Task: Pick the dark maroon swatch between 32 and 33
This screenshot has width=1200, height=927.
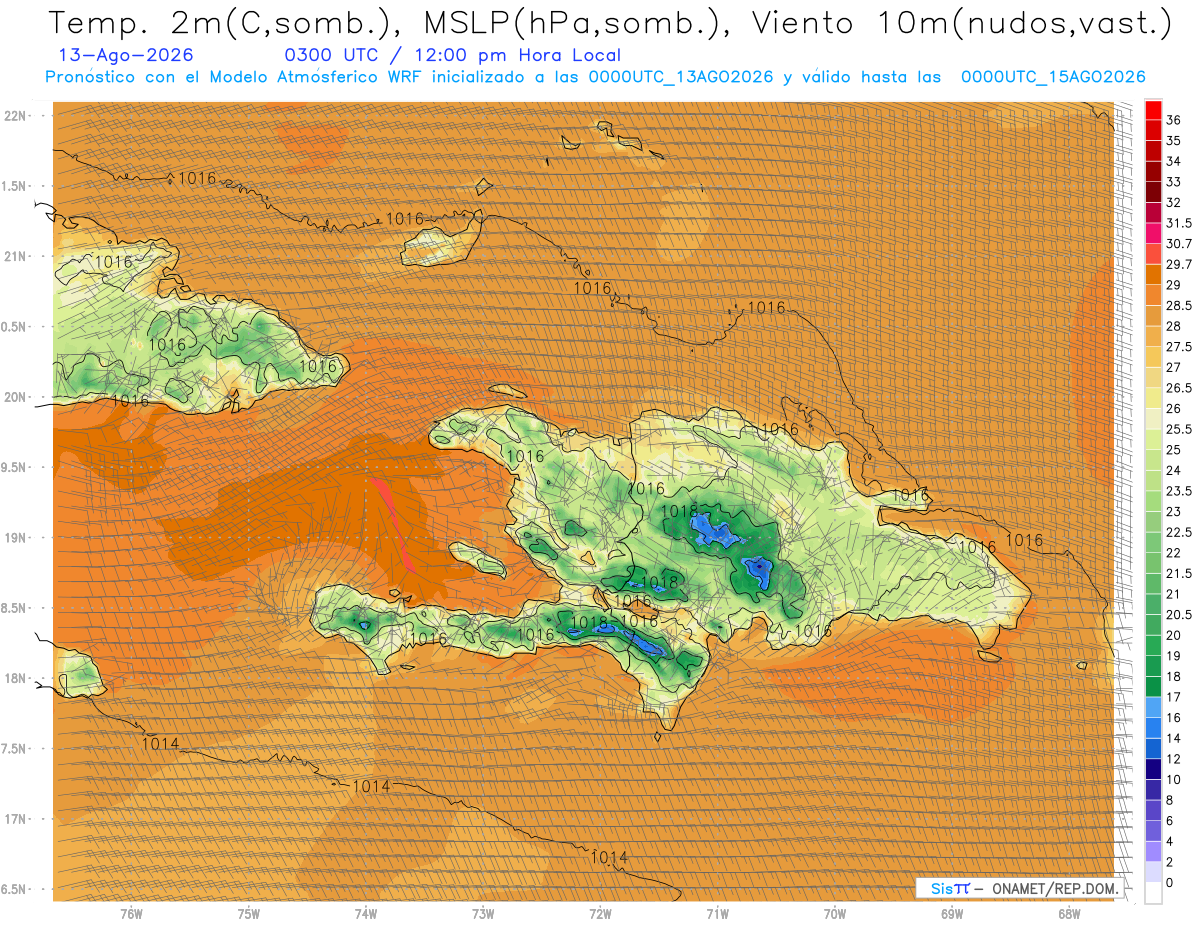Action: tap(1153, 192)
